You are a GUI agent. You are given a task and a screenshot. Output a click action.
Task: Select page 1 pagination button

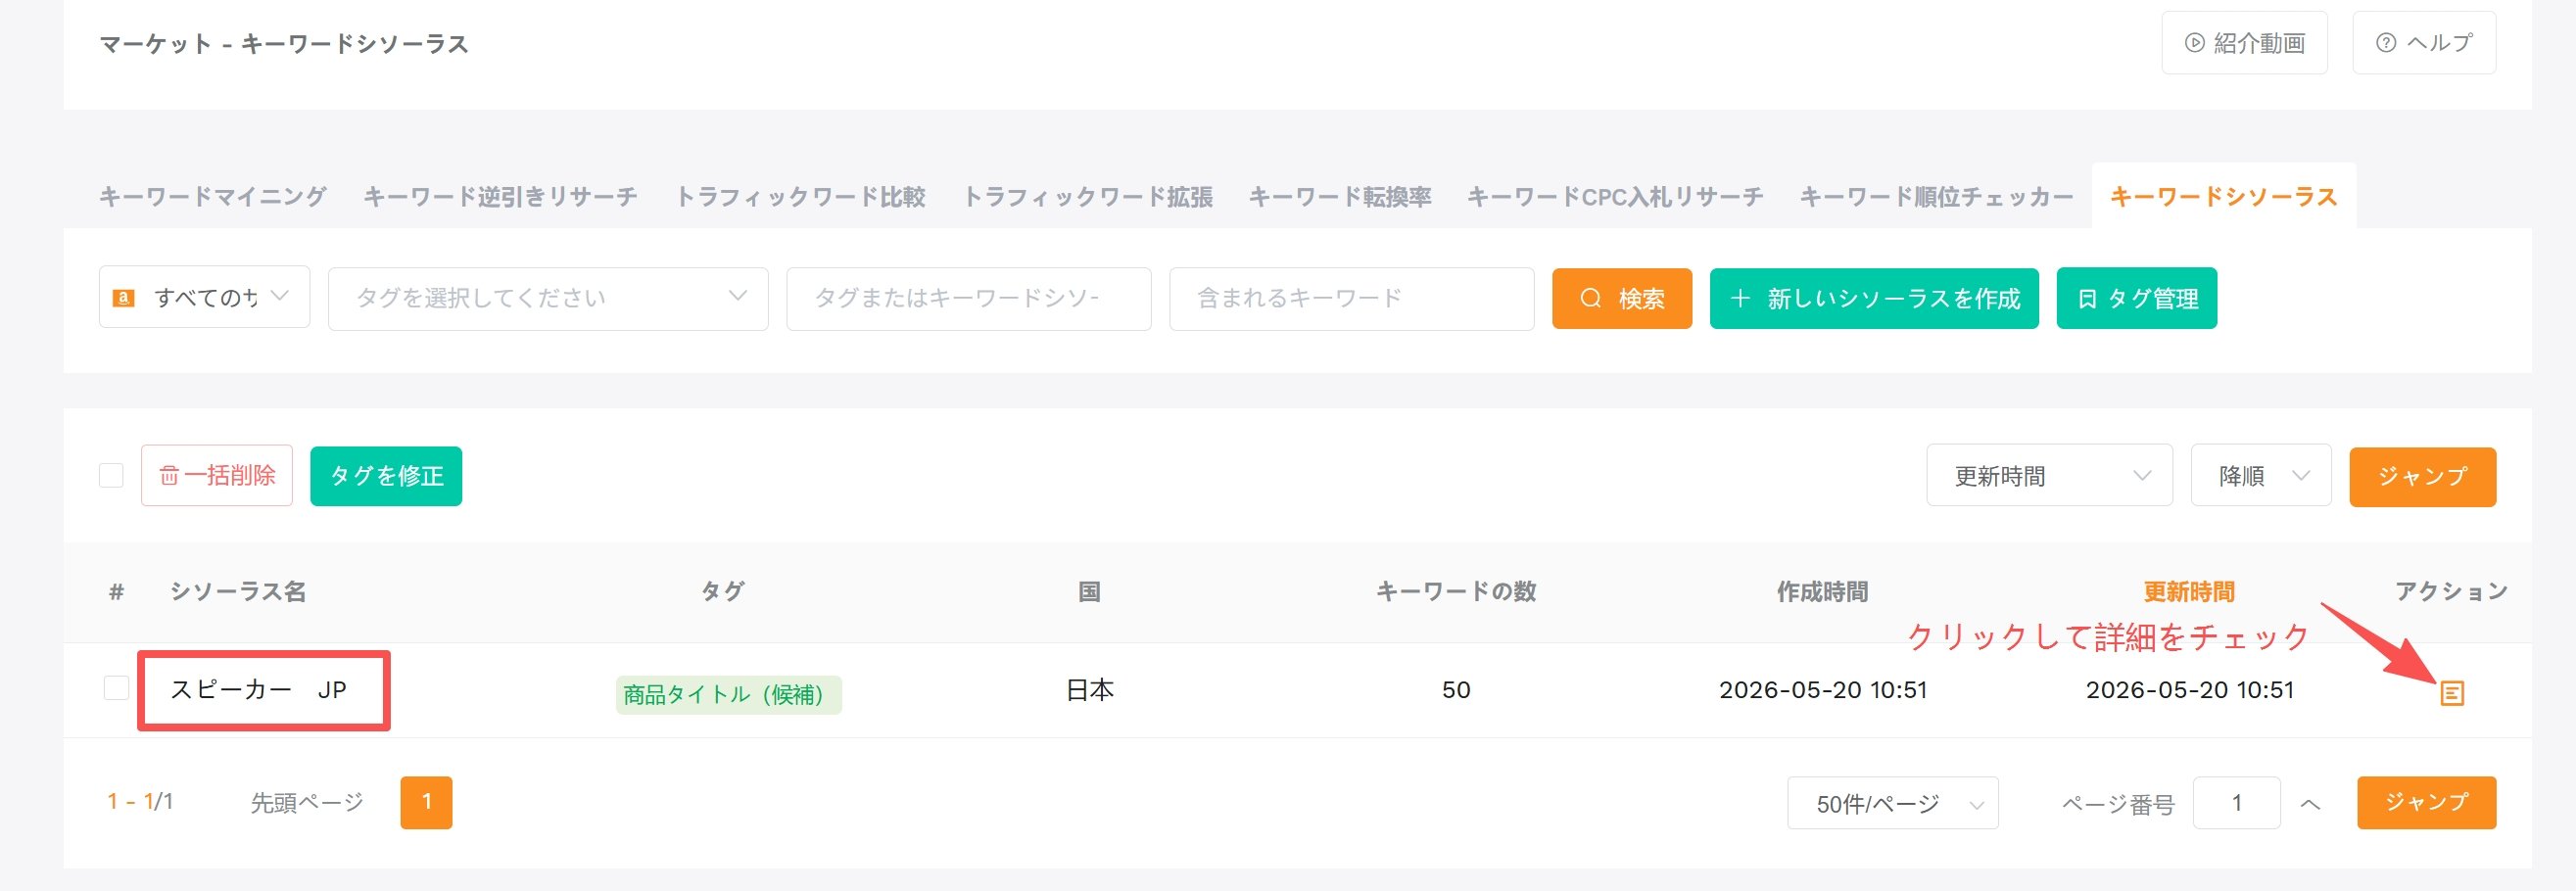pos(426,803)
